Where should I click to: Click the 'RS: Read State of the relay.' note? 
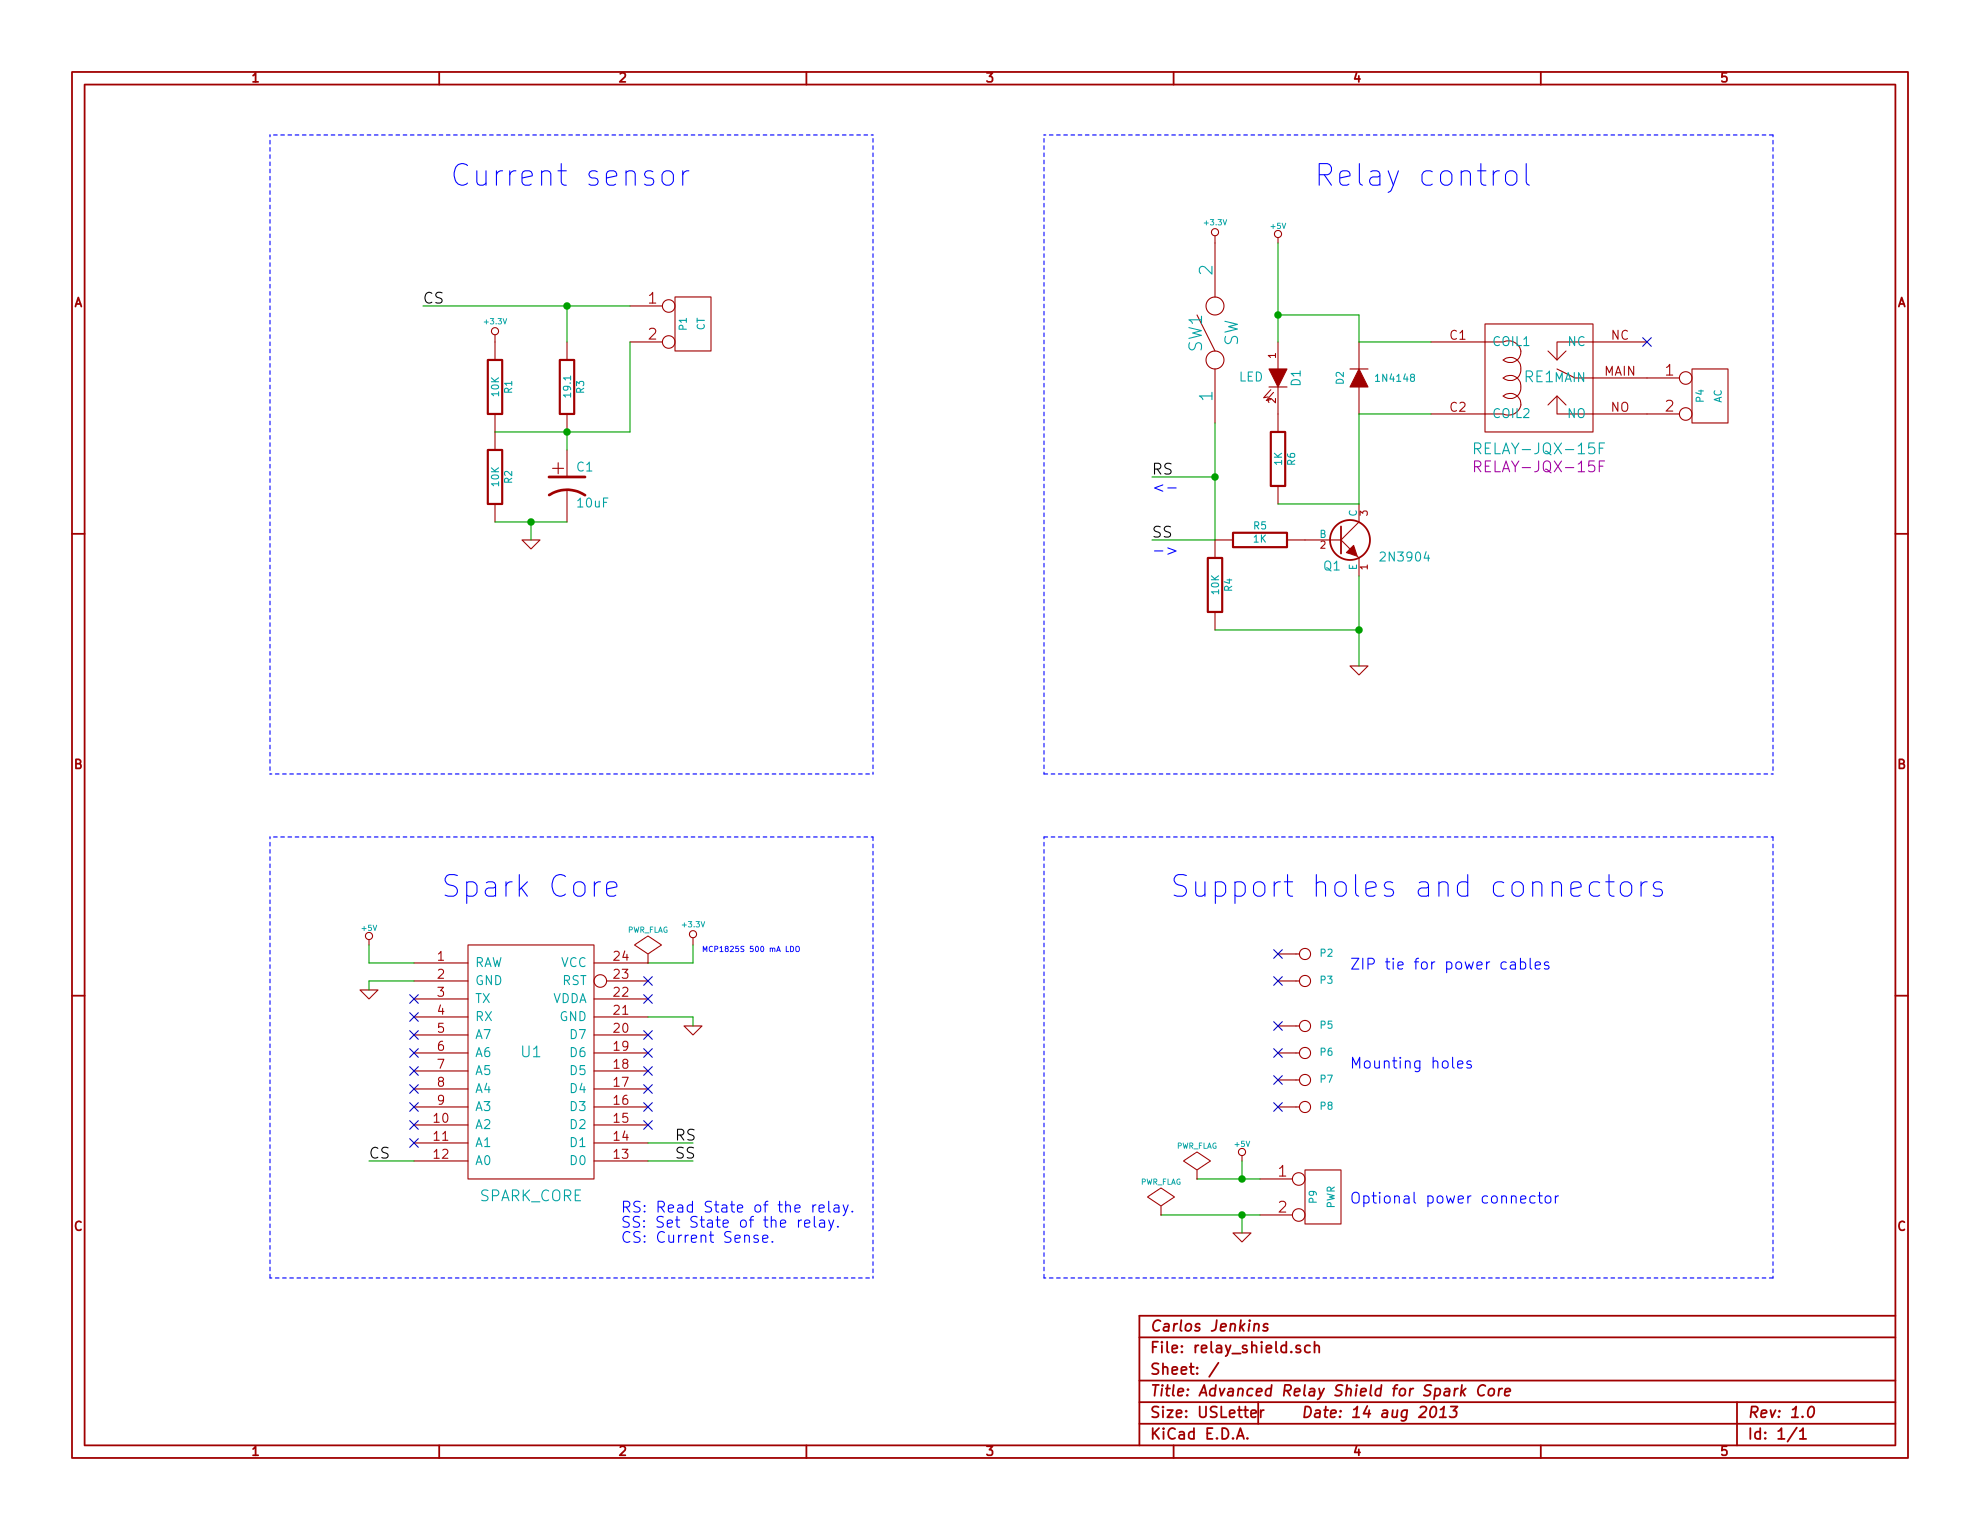coord(738,1207)
